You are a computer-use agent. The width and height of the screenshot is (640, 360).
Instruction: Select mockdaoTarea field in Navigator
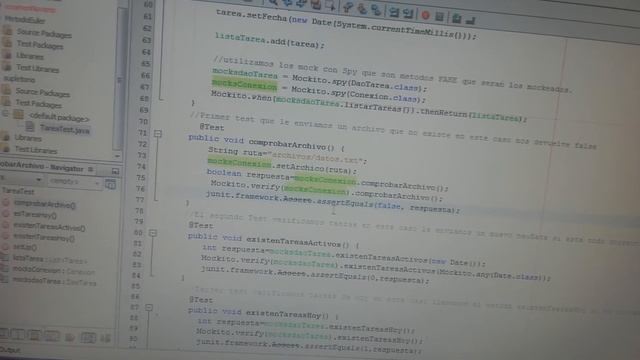click(x=54, y=281)
